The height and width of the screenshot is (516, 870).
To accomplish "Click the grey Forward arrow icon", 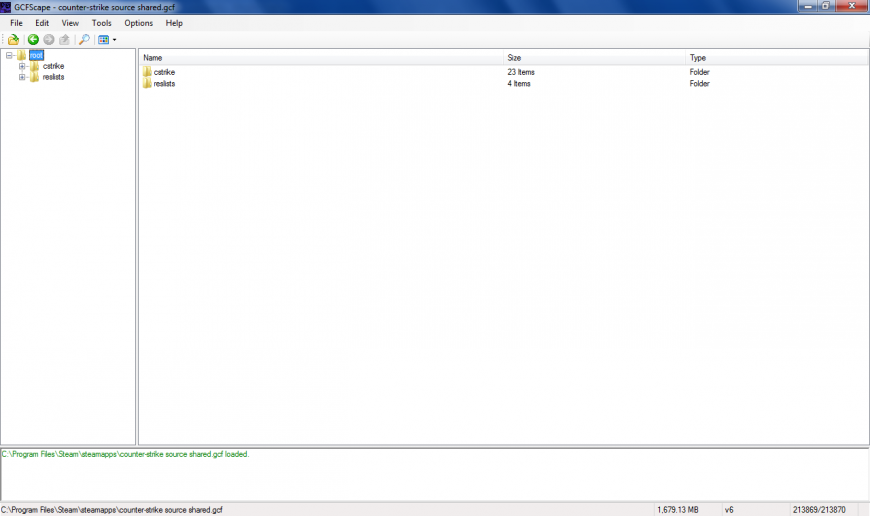I will point(49,40).
